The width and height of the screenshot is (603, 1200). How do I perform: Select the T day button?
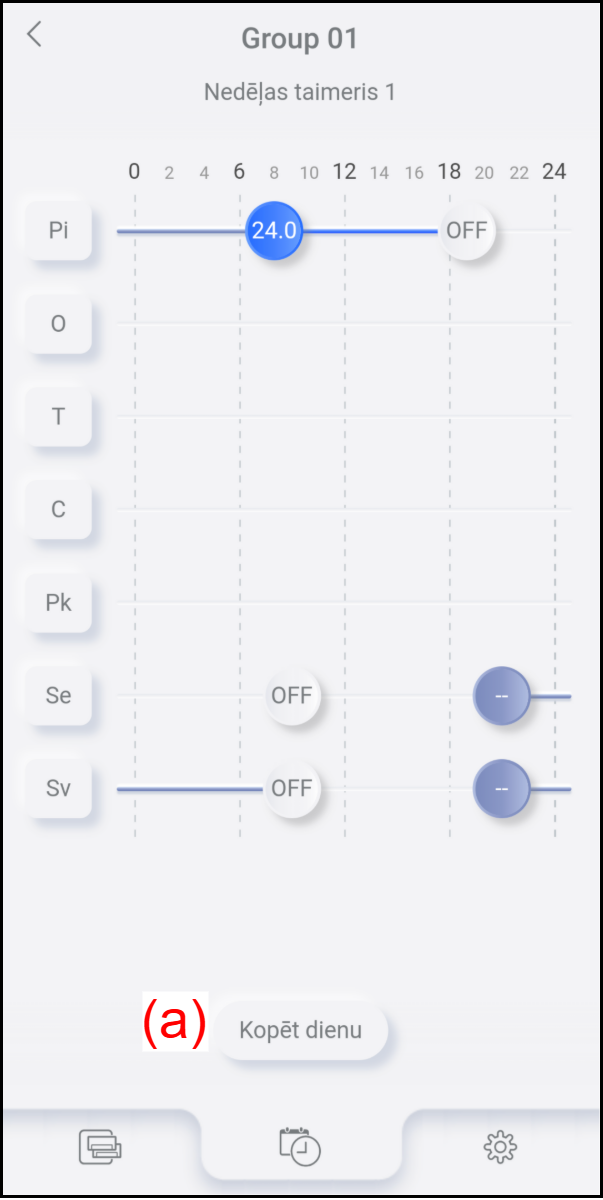point(58,416)
